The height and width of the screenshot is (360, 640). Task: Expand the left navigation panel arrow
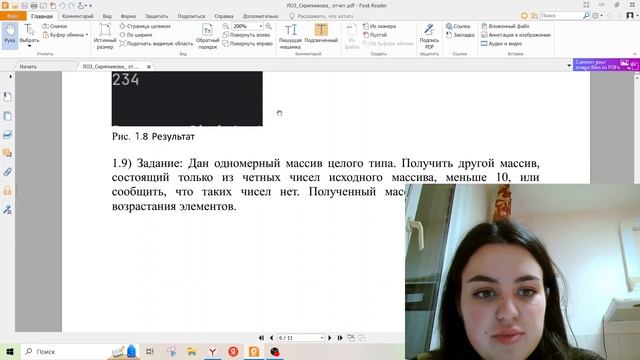click(10, 77)
